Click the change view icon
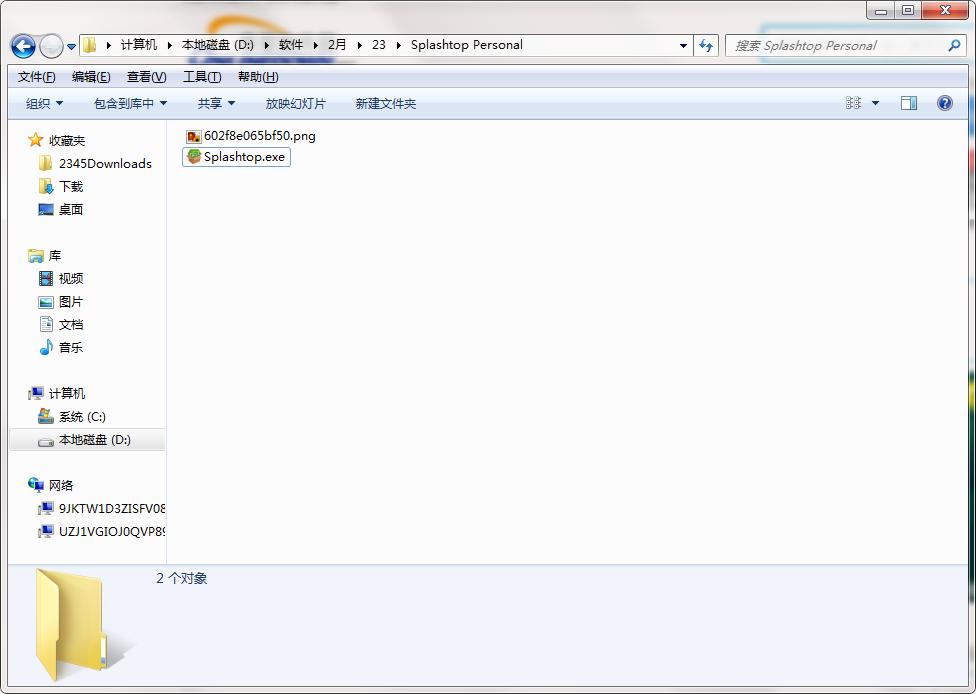This screenshot has width=976, height=694. point(853,103)
